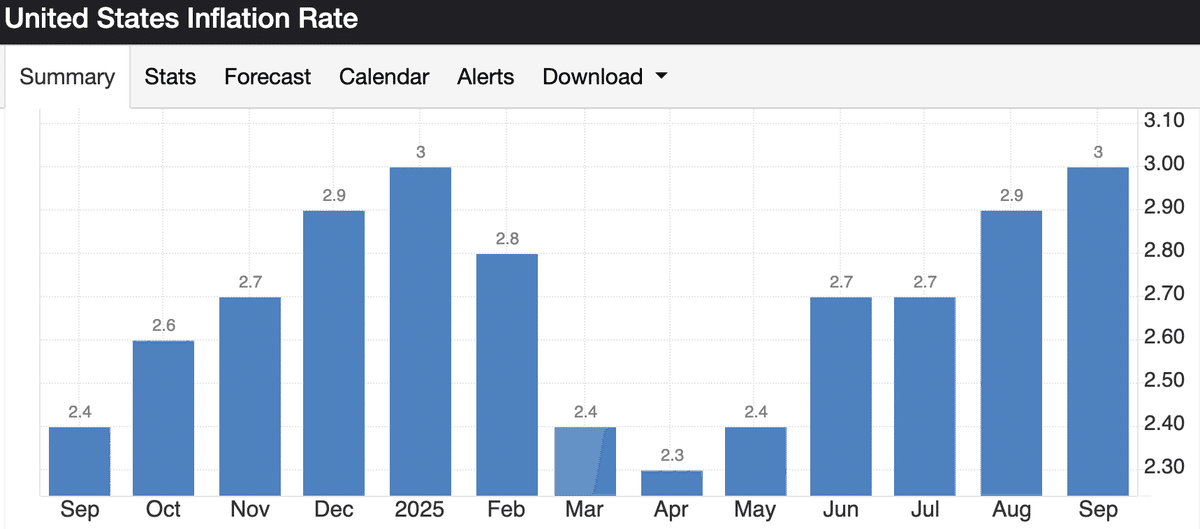Select the Aug bar showing 2.9
Screen dimensions: 1200x529
click(1013, 352)
